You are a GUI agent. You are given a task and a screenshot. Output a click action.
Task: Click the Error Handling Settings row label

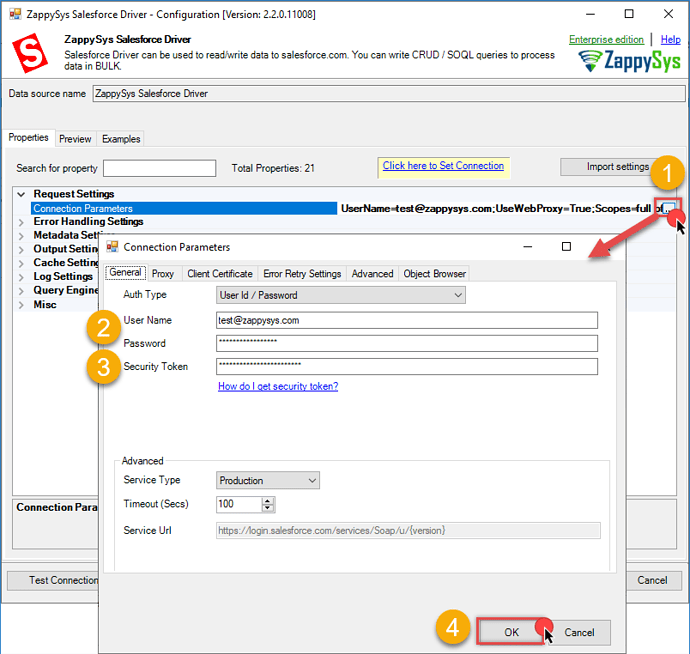click(x=88, y=221)
